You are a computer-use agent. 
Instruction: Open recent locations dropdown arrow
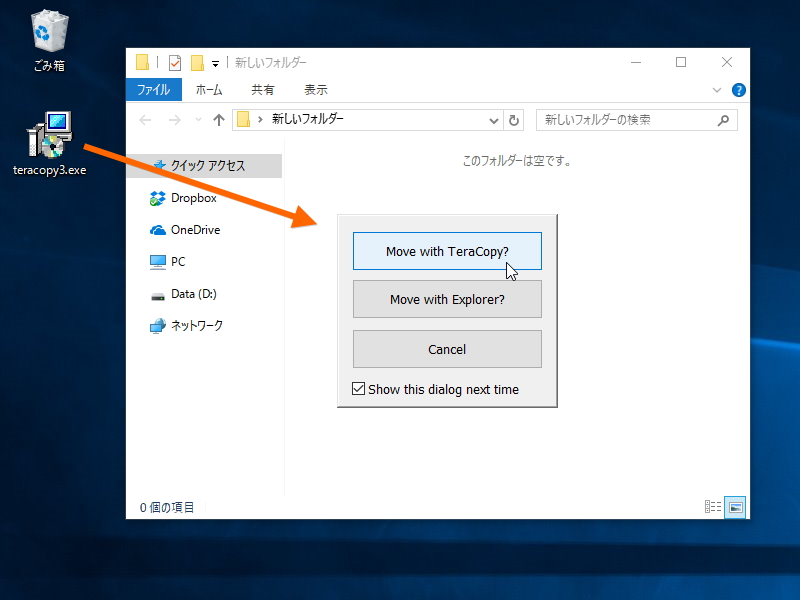click(x=198, y=120)
